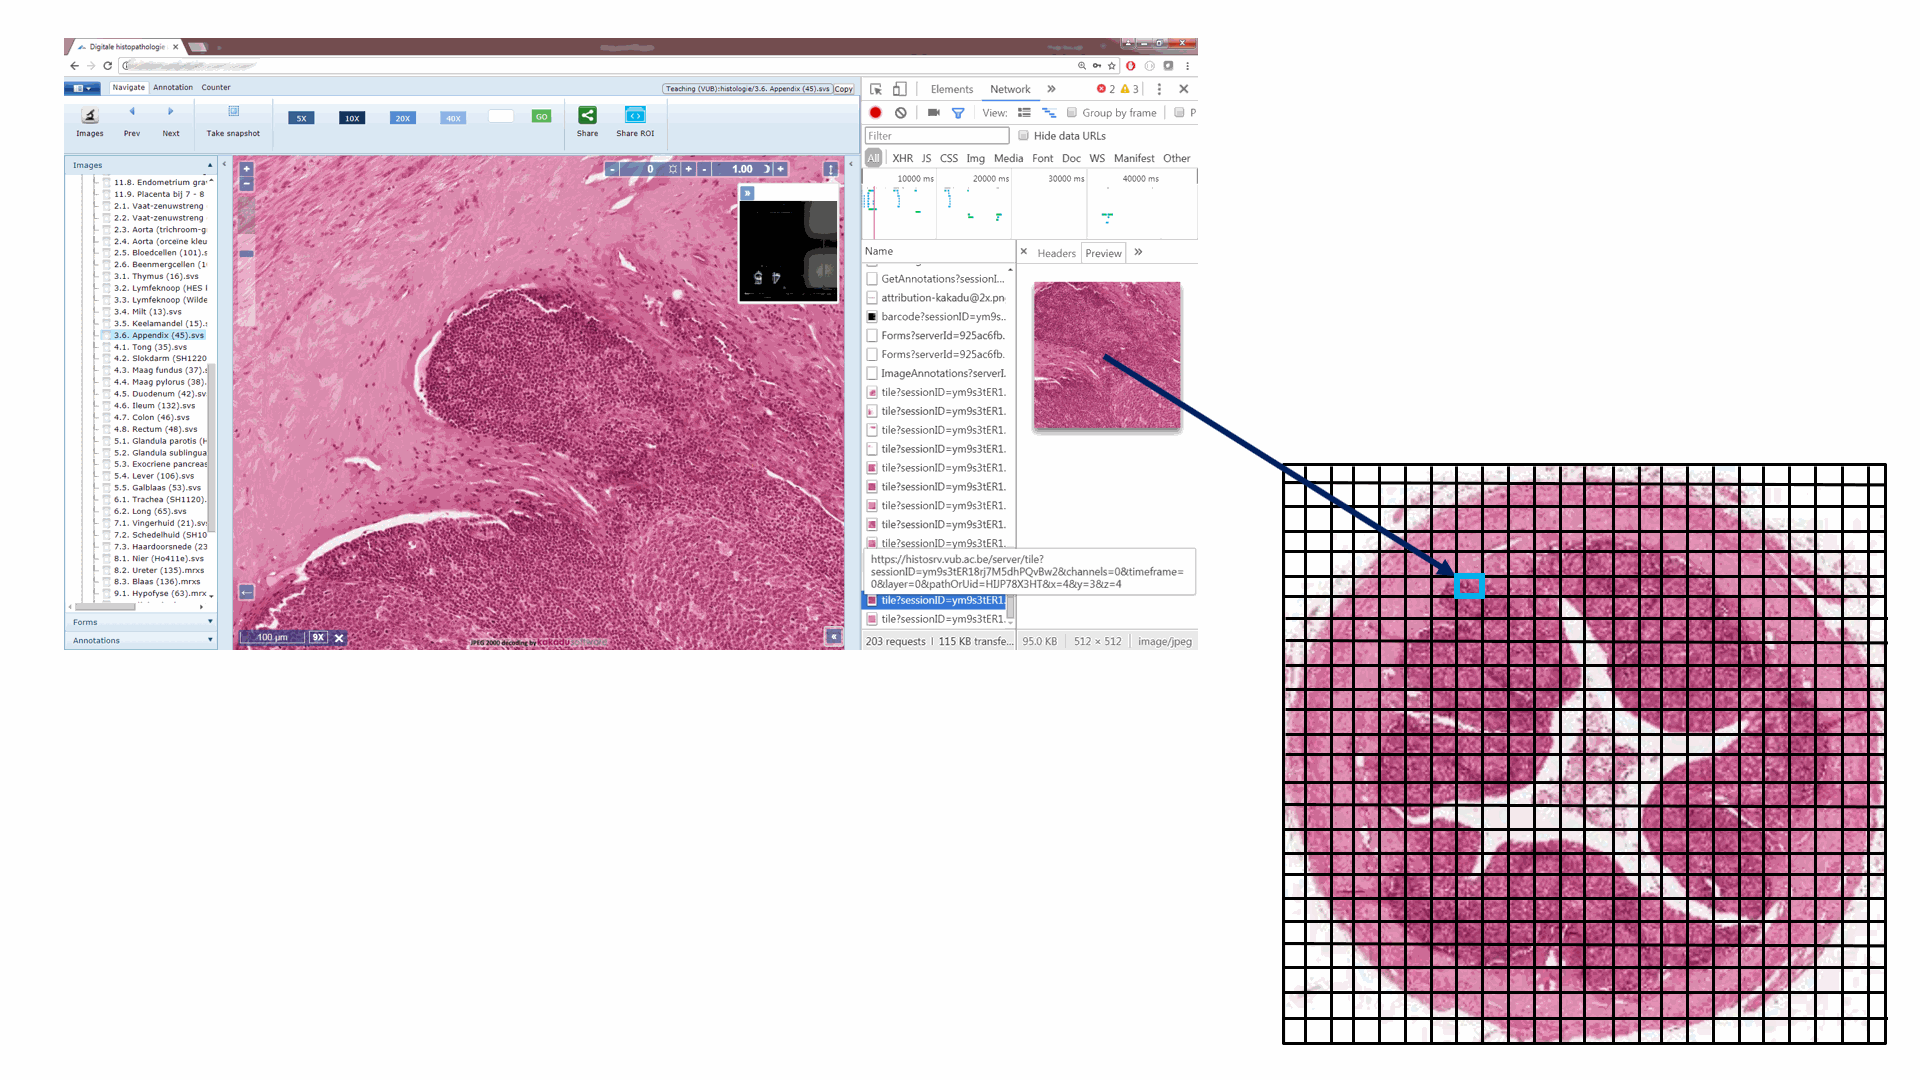Click the inspect element icon in DevTools

click(877, 90)
